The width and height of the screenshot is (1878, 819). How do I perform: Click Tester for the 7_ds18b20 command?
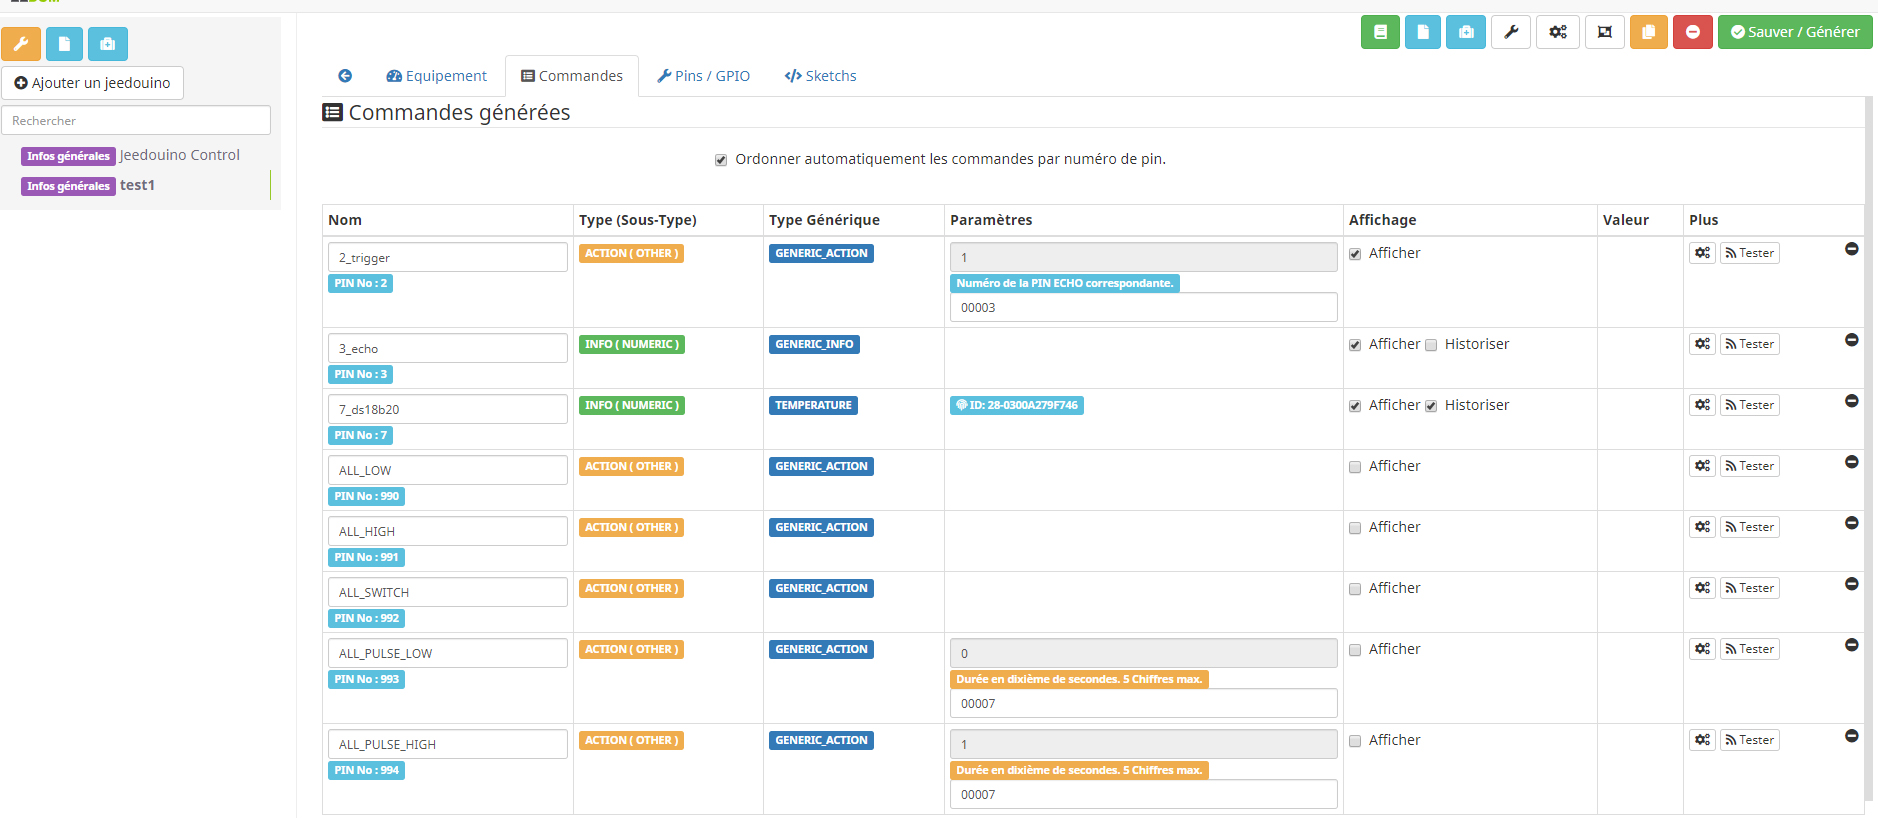coord(1749,405)
